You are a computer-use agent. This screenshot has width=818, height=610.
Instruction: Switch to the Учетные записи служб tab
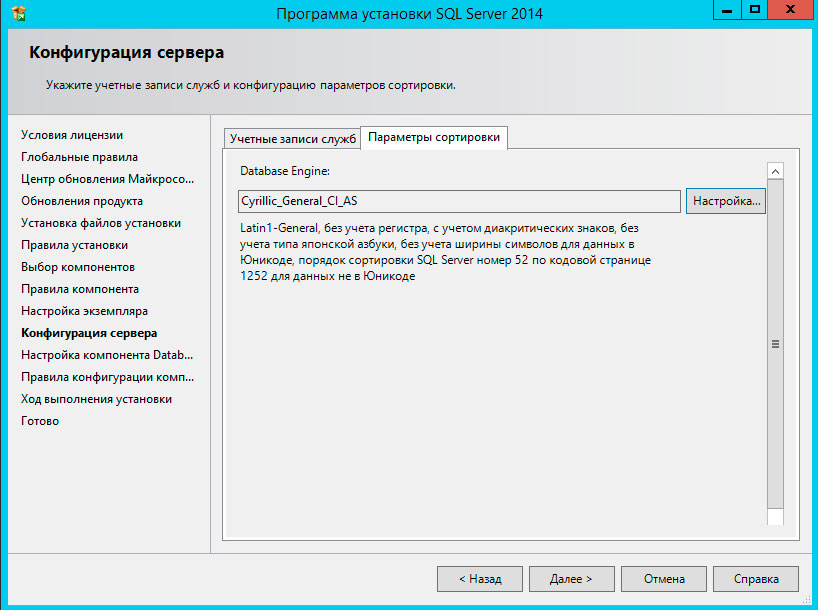click(x=293, y=139)
